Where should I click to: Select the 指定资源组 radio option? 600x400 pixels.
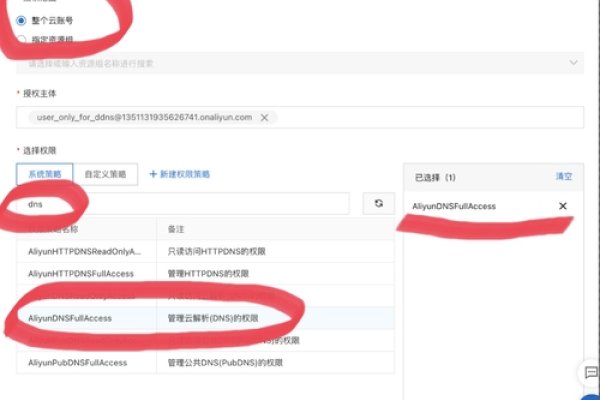(x=21, y=40)
